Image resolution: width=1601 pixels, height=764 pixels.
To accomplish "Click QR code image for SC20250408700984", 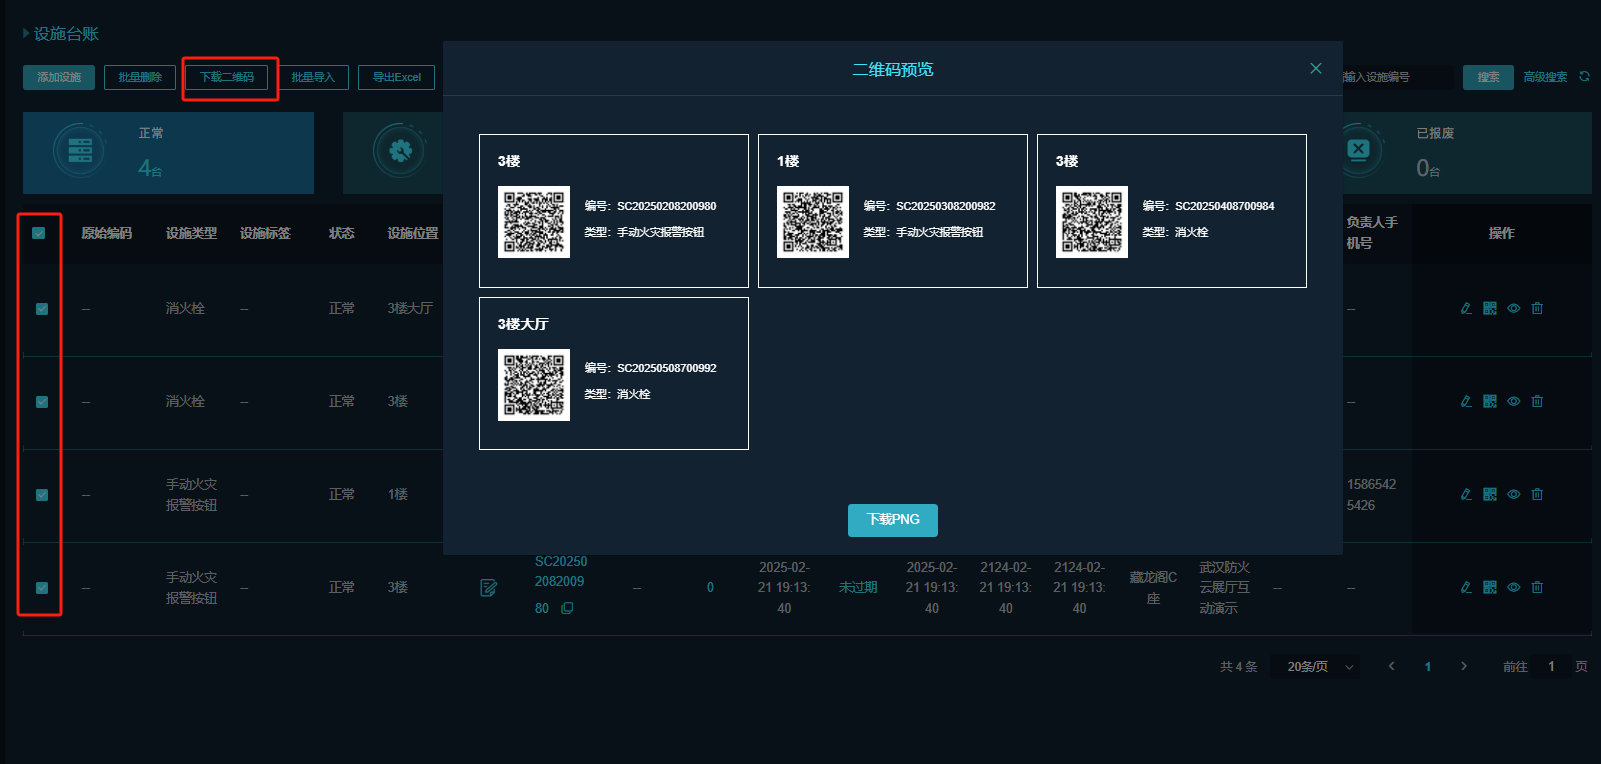I will point(1092,222).
